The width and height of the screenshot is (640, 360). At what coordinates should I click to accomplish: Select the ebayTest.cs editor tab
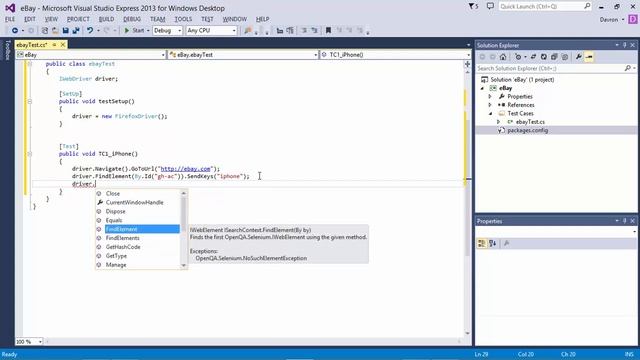pos(32,45)
